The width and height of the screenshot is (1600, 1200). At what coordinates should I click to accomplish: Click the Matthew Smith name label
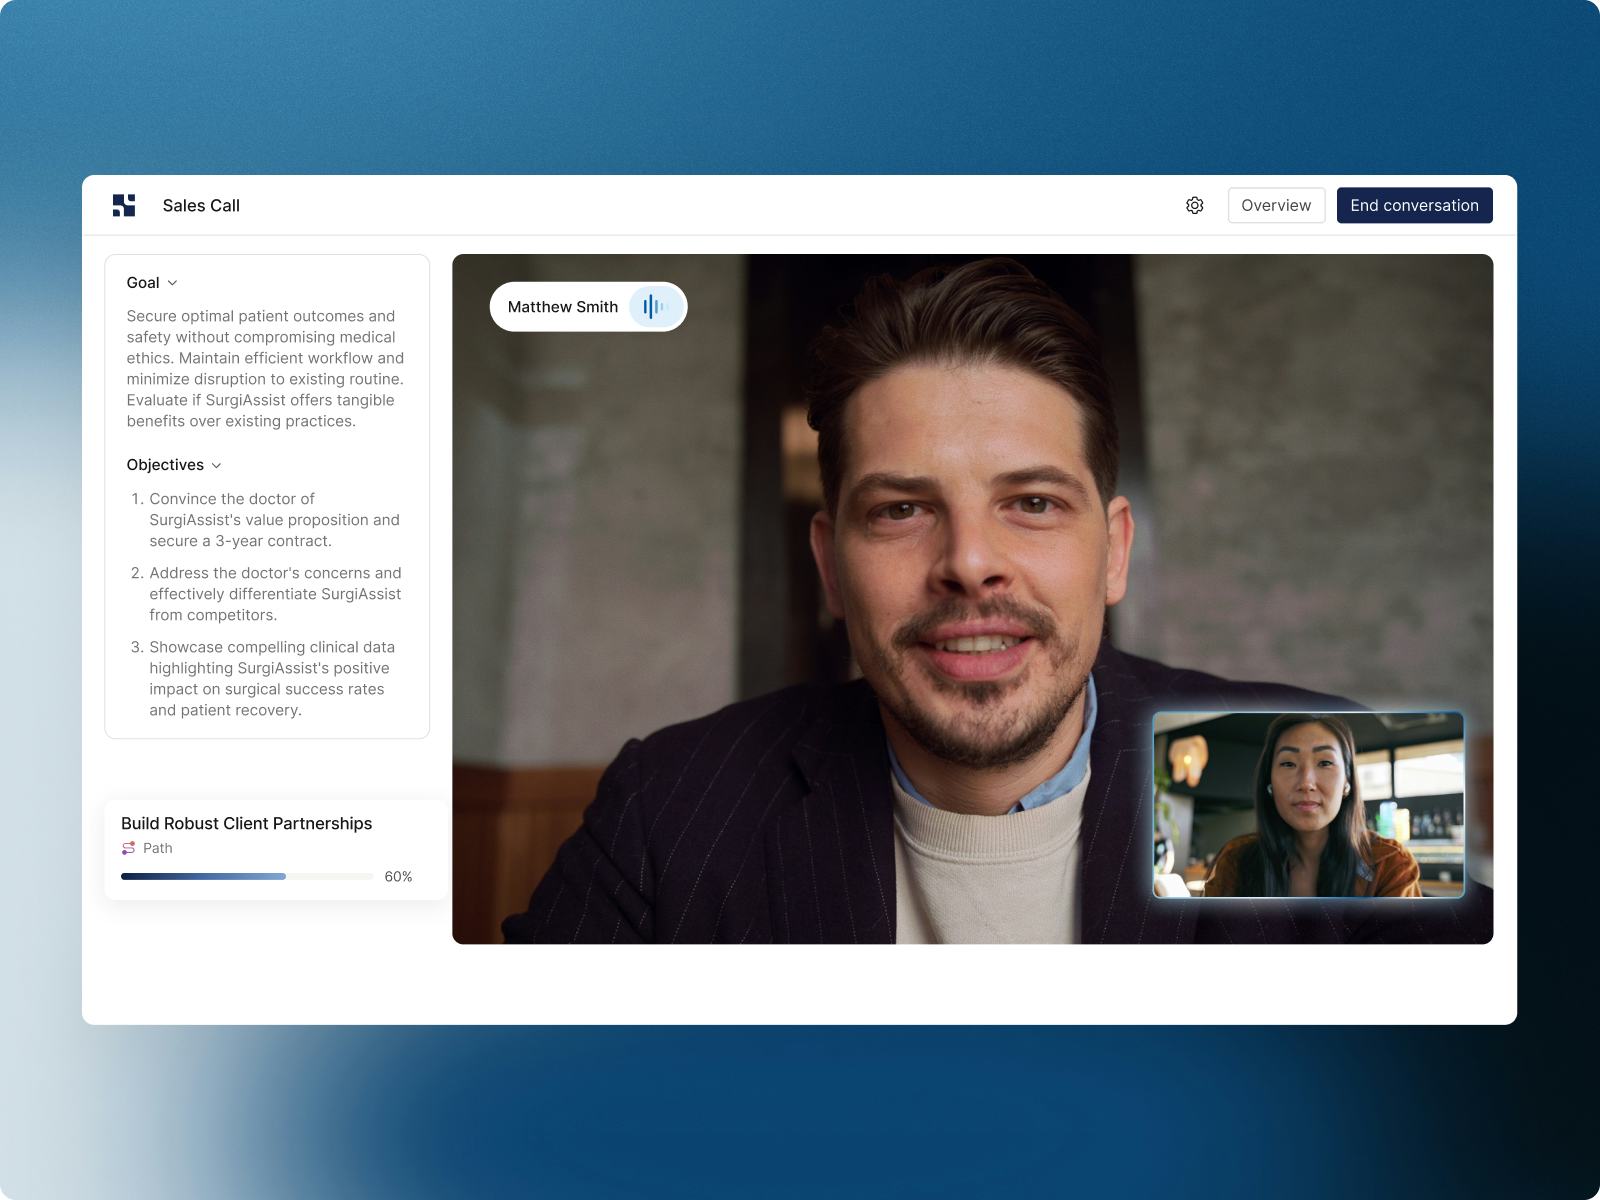point(563,307)
